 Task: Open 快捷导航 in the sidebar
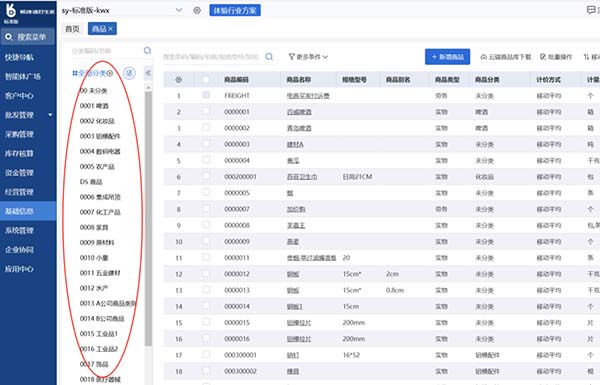pos(19,57)
